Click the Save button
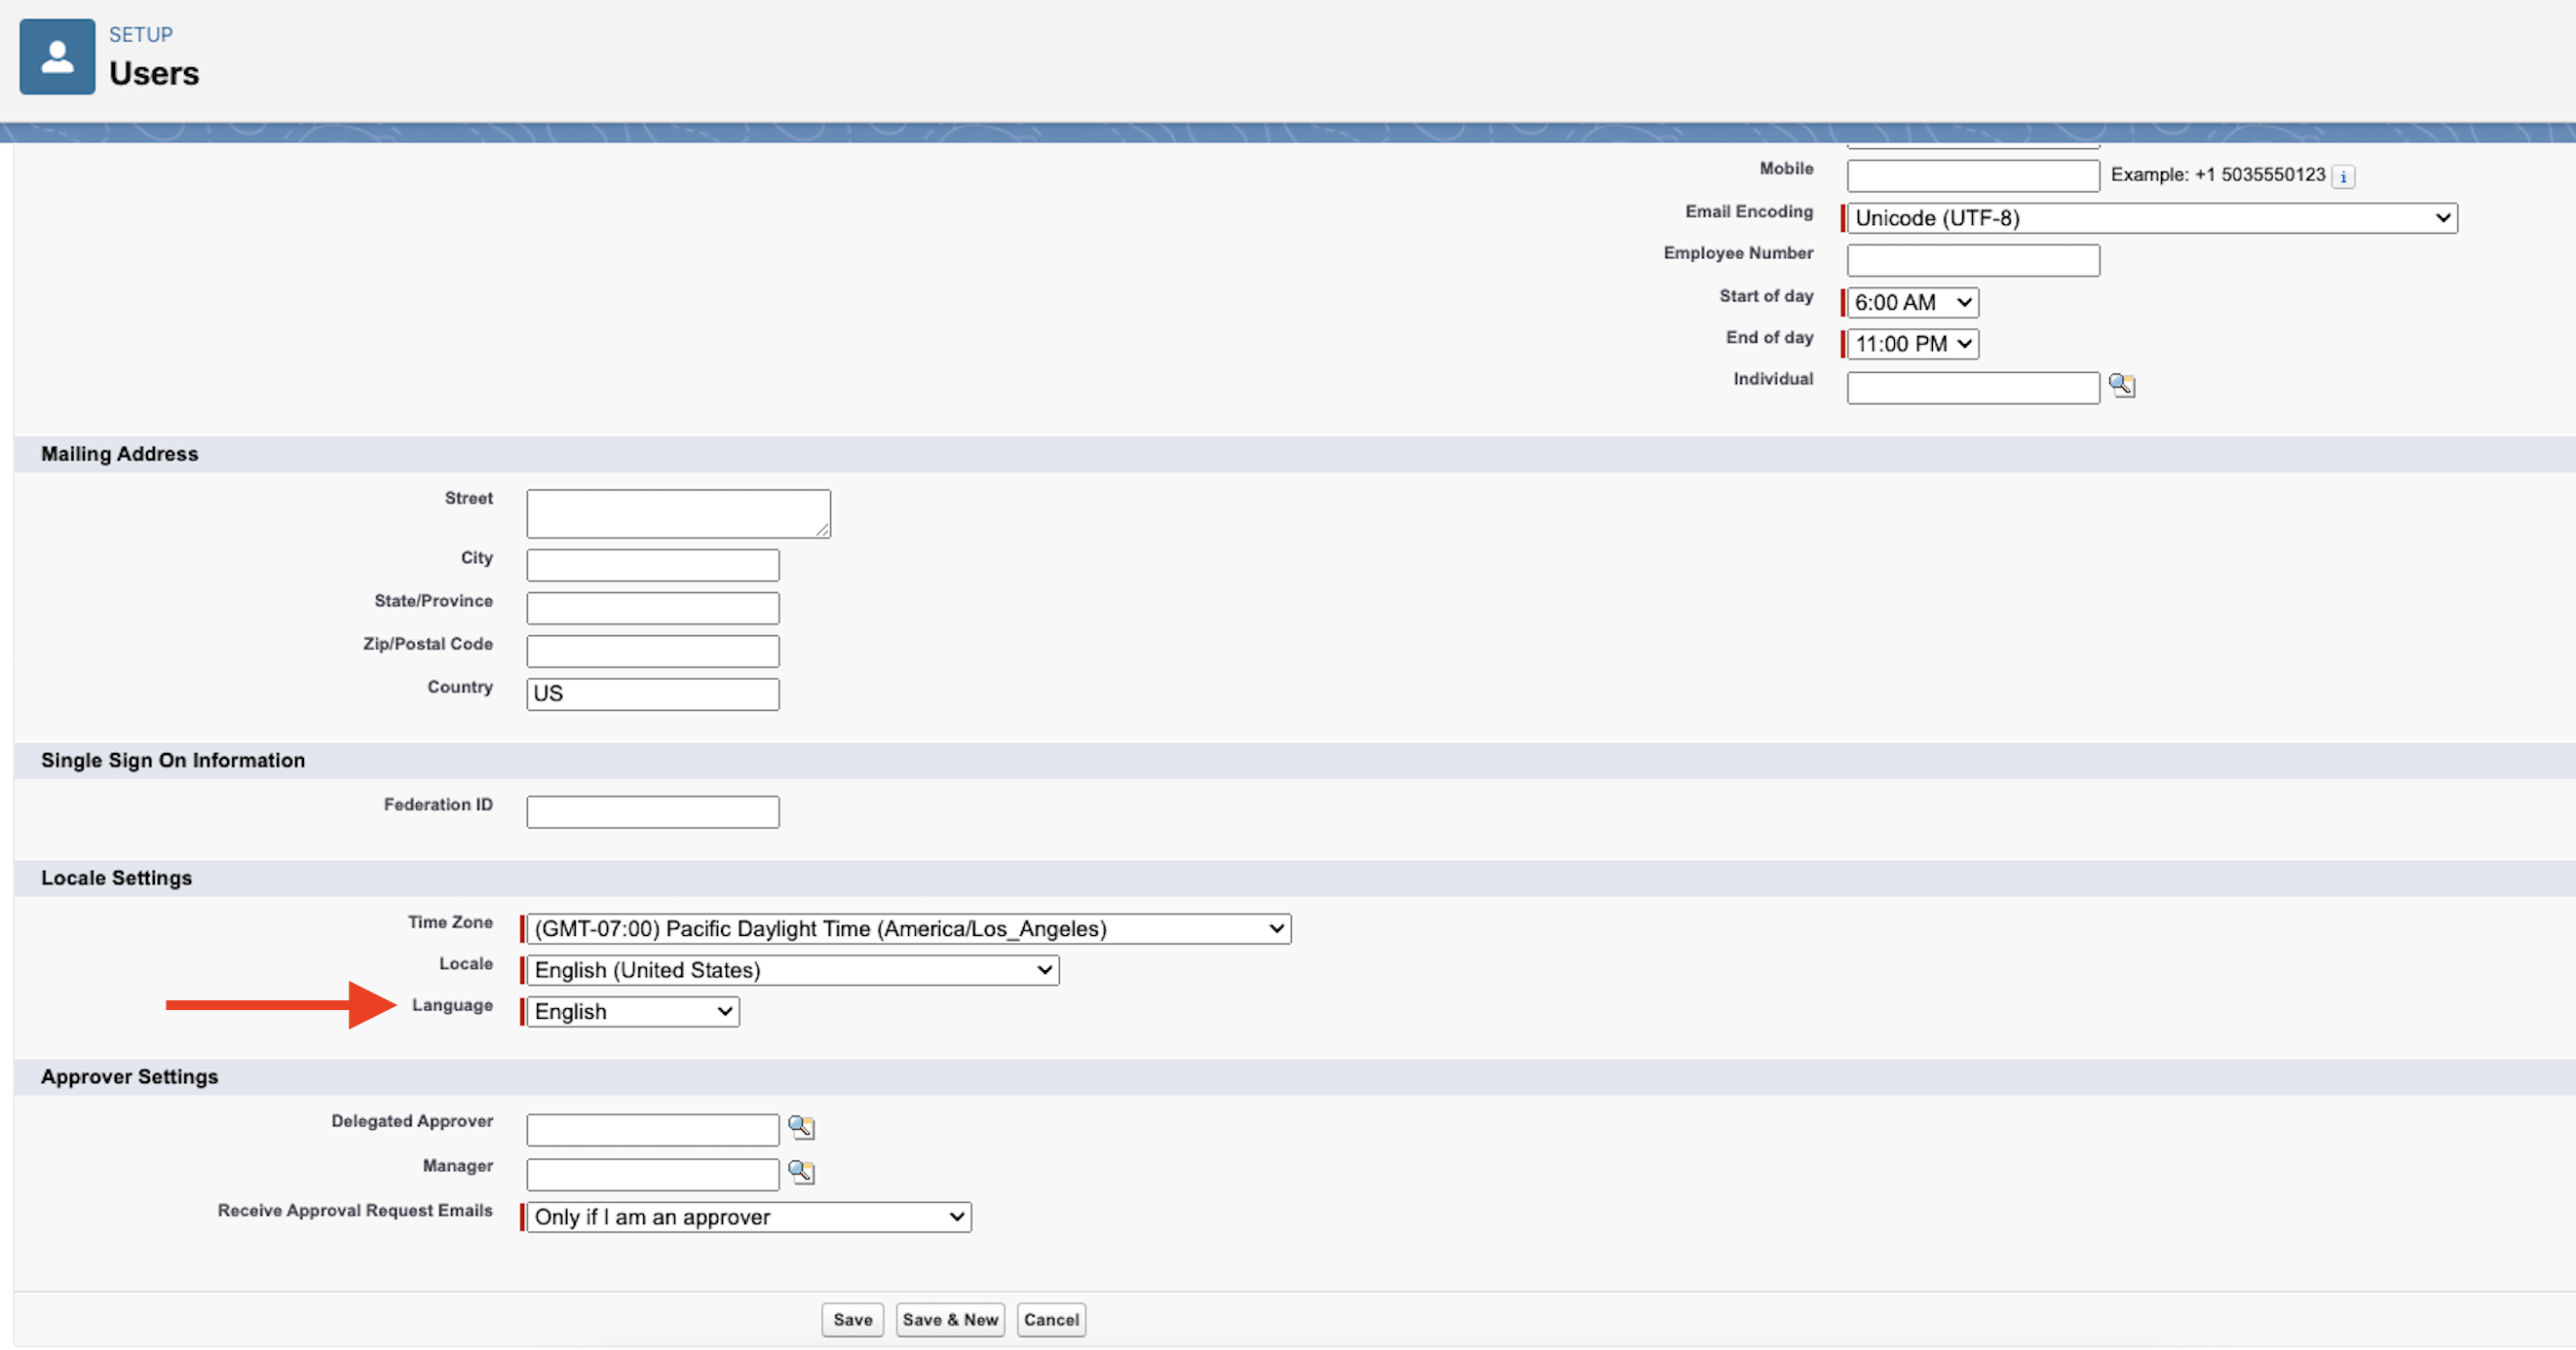The image size is (2576, 1350). coord(852,1320)
